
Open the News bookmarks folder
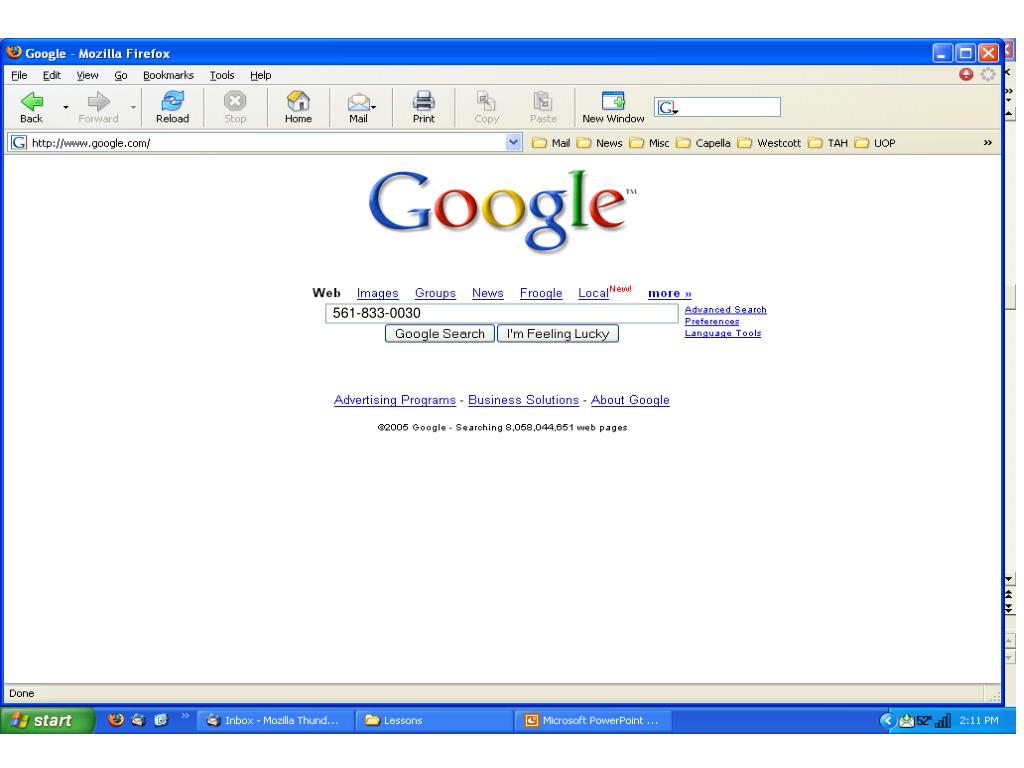coord(600,143)
